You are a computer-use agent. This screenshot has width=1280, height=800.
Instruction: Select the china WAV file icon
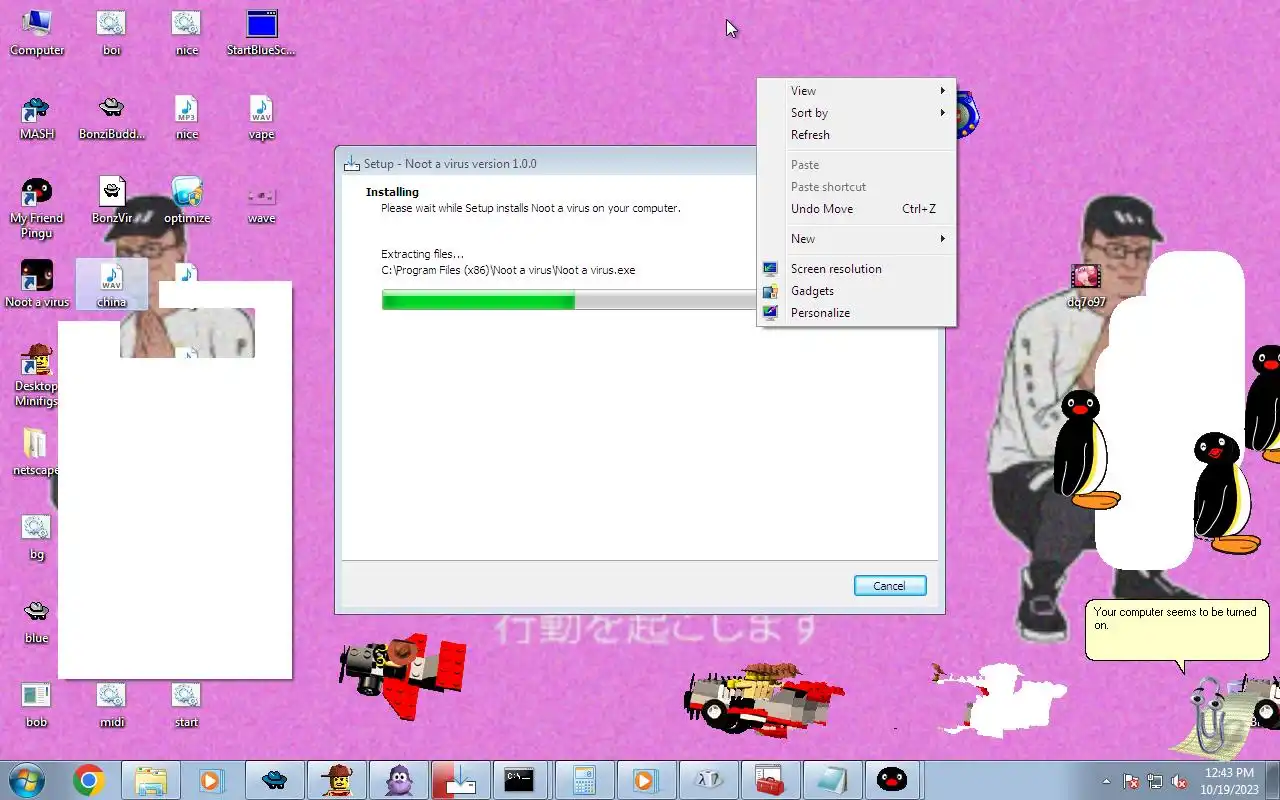111,284
